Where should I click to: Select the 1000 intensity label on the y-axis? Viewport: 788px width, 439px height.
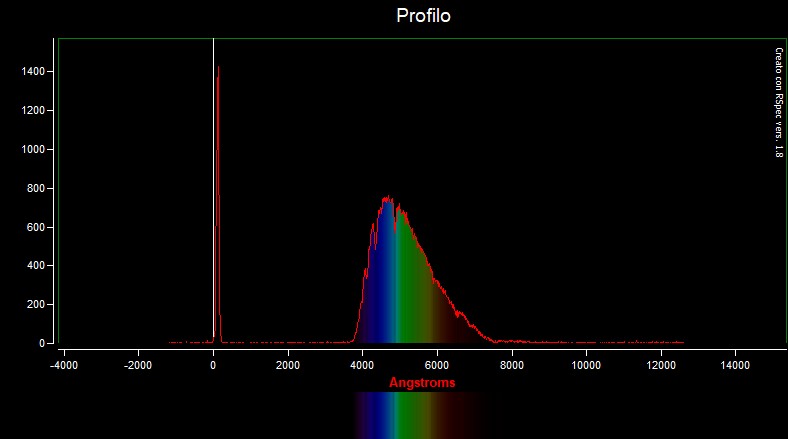[32, 149]
